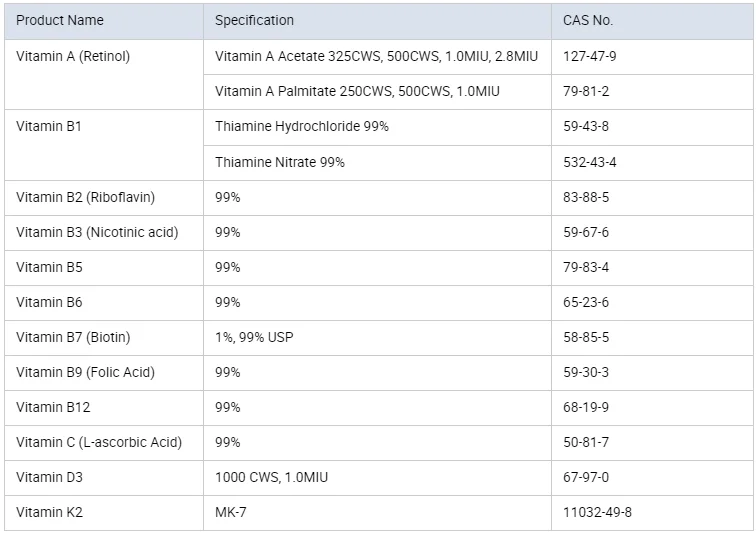Click the 1%, 99% USP Biotin specification
The image size is (756, 538).
pos(254,337)
